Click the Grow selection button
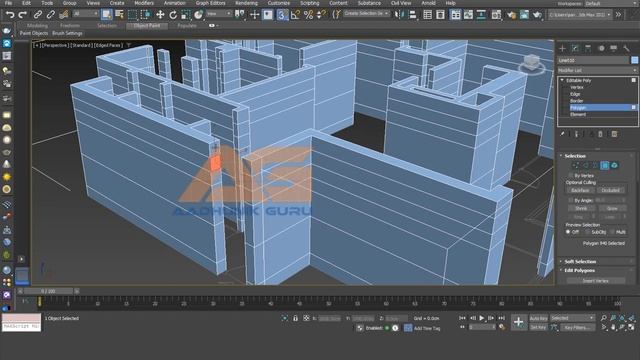This screenshot has height=360, width=640. click(612, 208)
